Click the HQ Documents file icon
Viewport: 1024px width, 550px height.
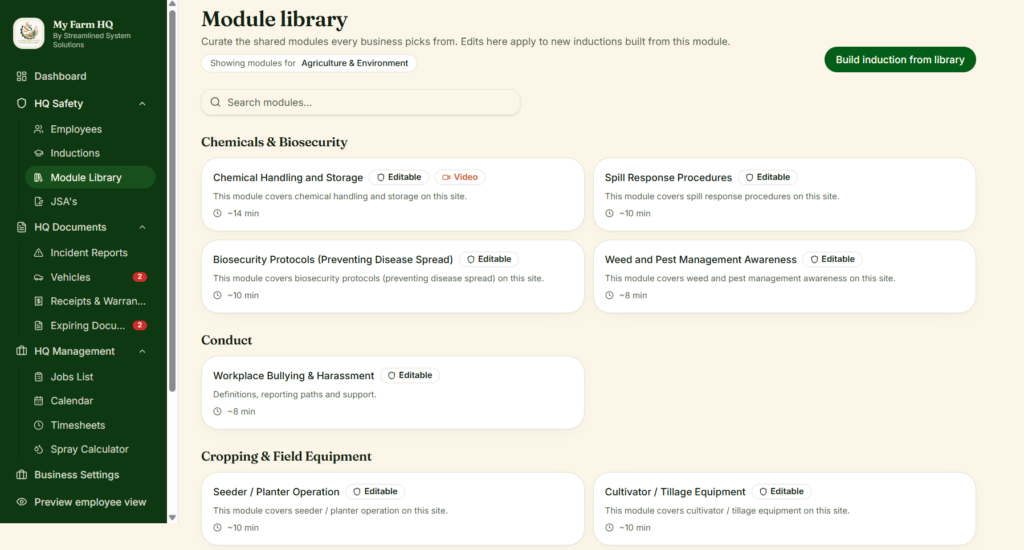(x=22, y=227)
